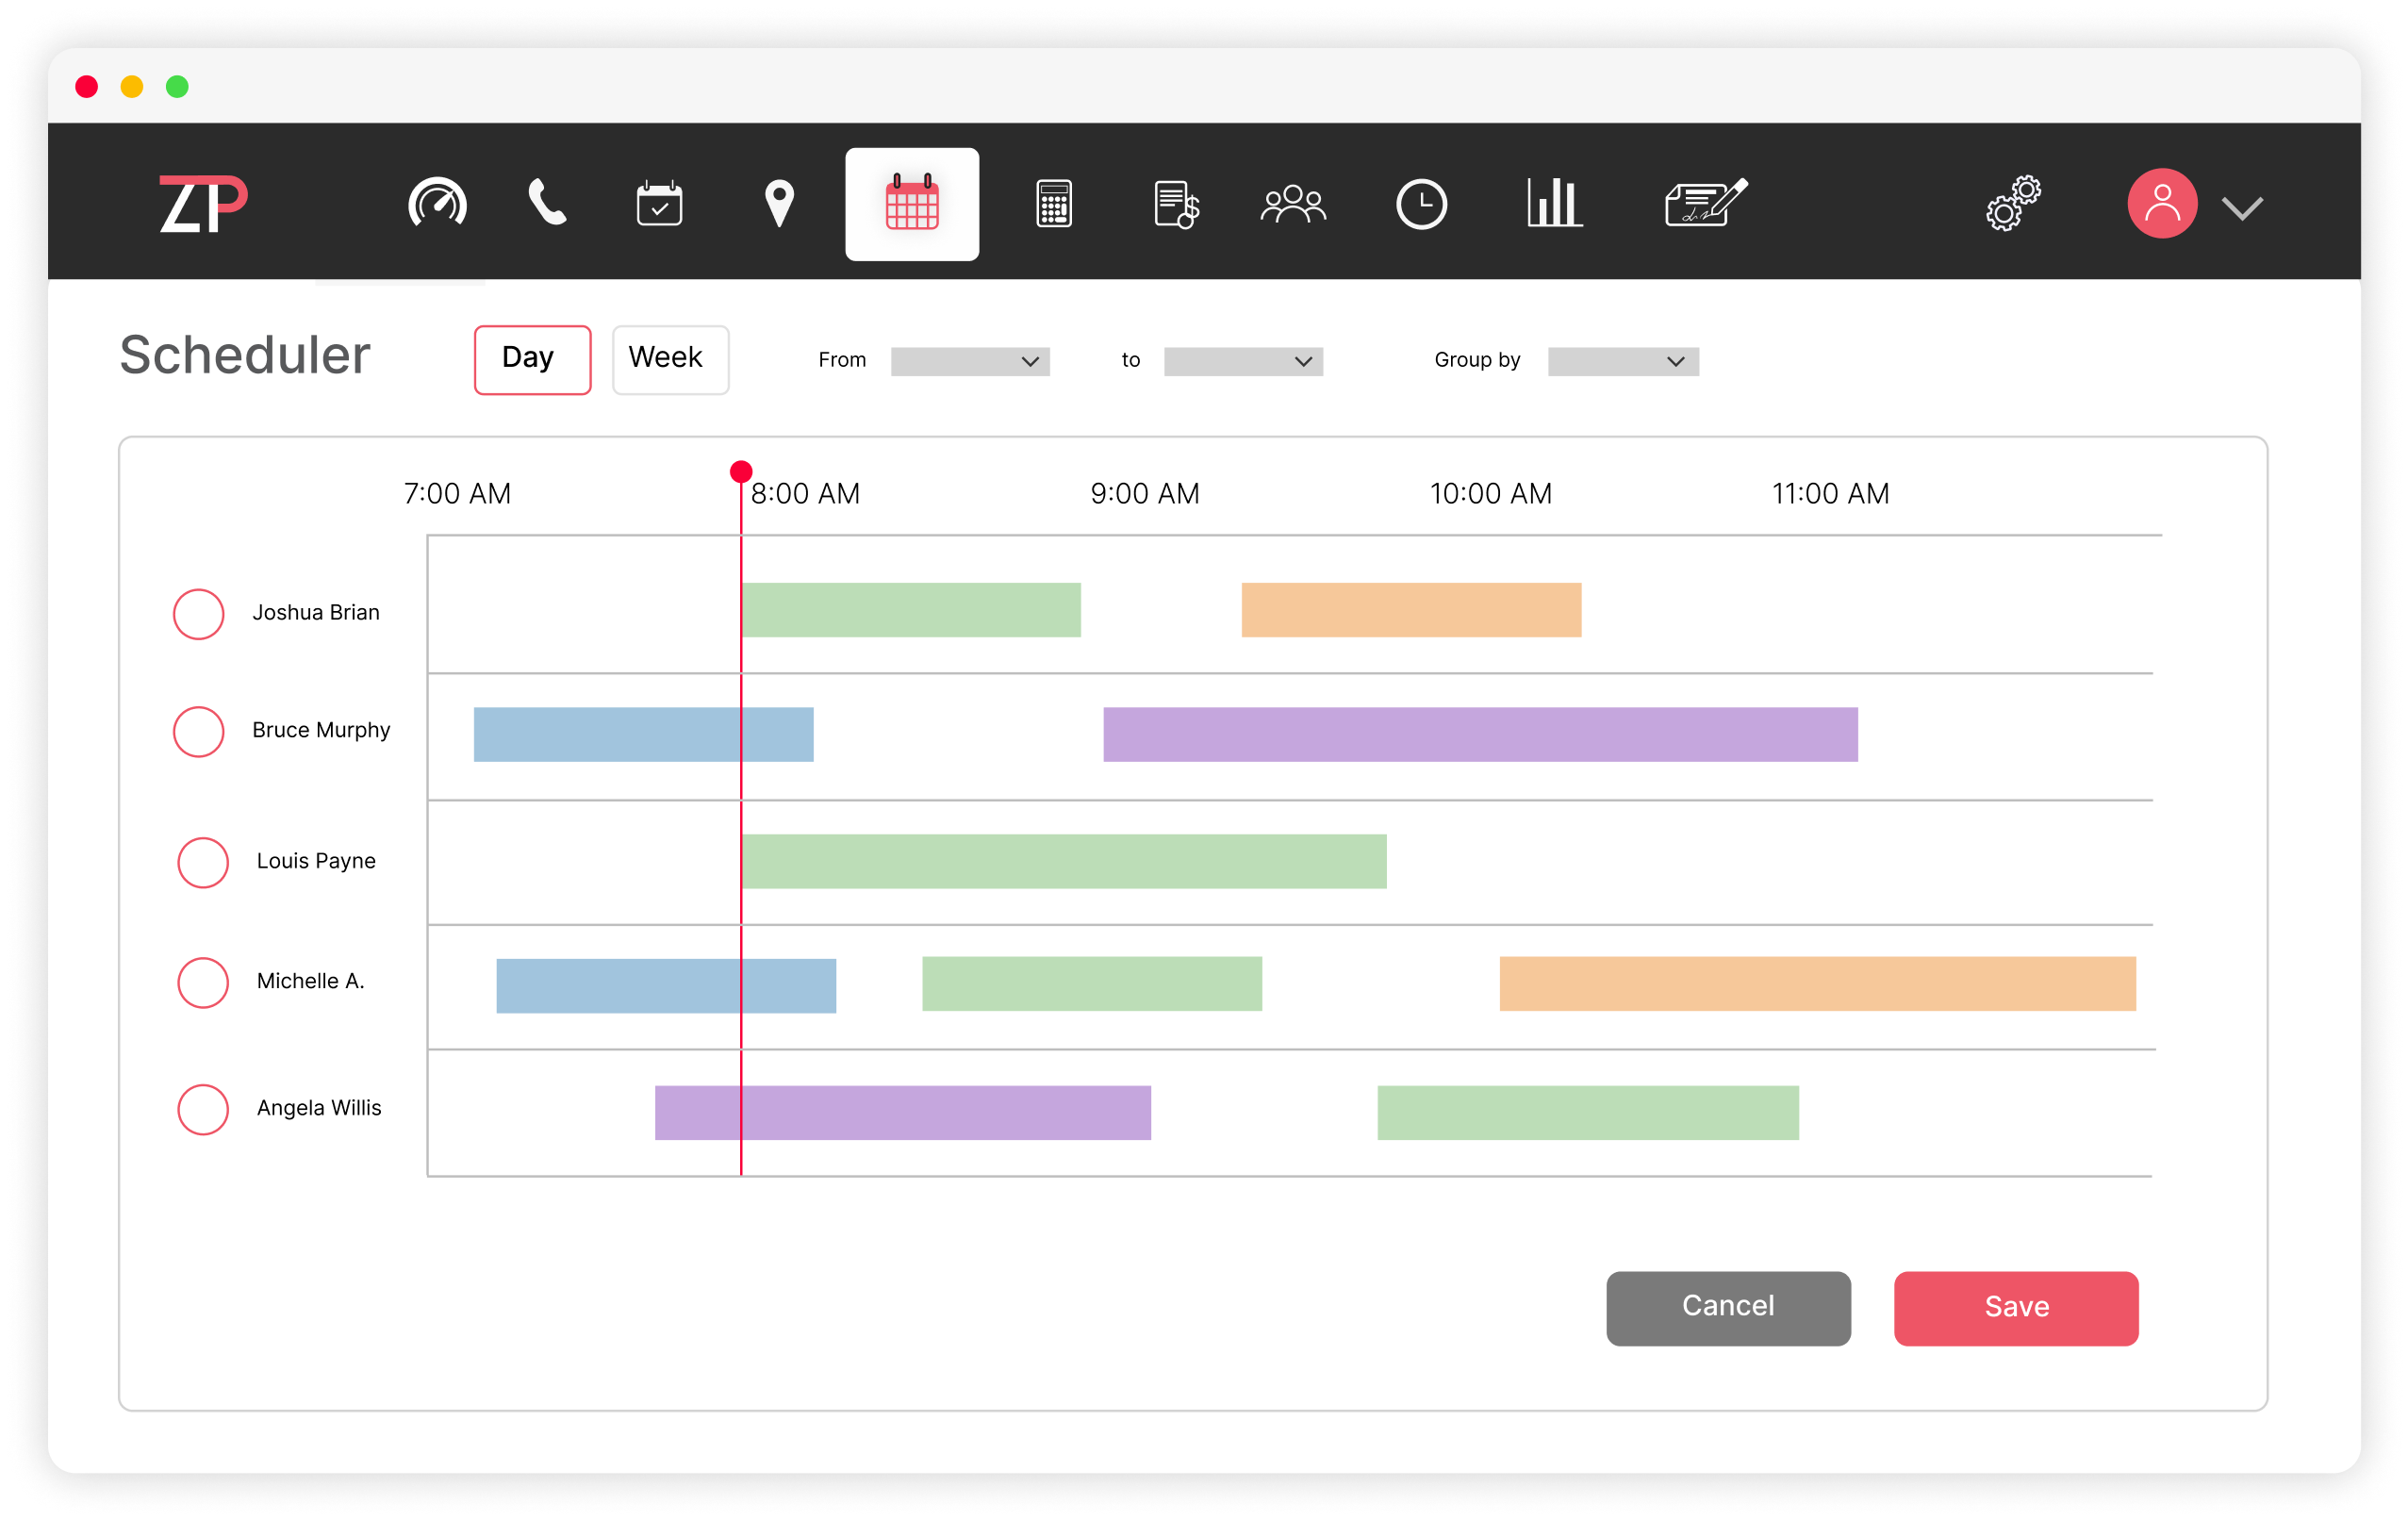2408x1520 pixels.
Task: Select the highlighted Scheduler calendar icon
Action: tap(911, 203)
